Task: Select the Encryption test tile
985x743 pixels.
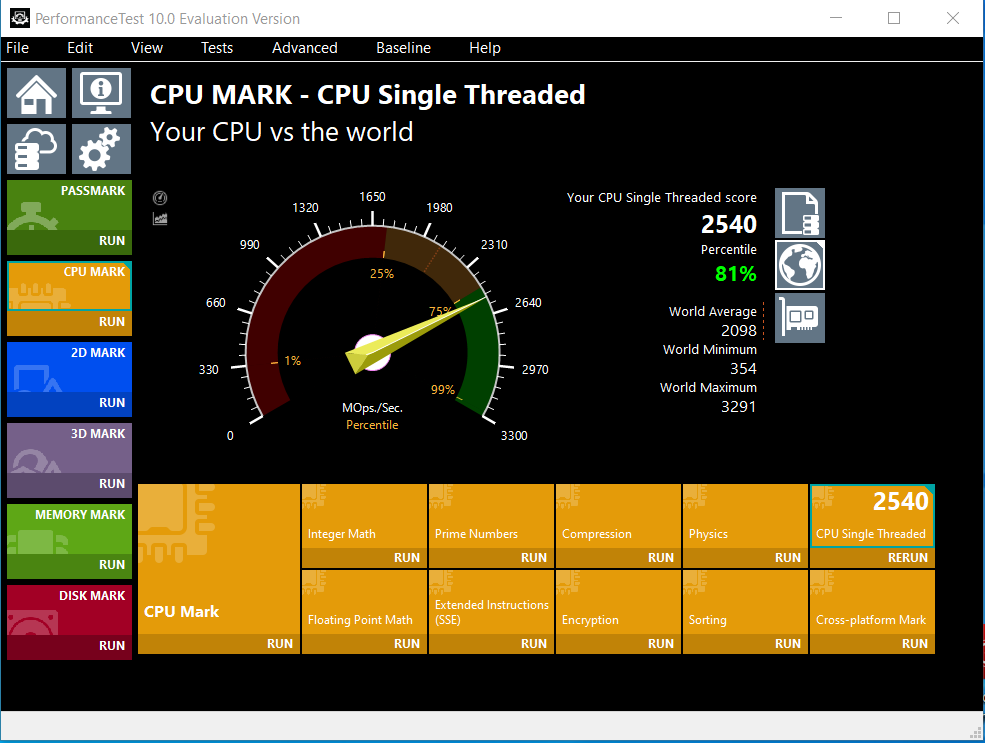Action: pyautogui.click(x=618, y=602)
